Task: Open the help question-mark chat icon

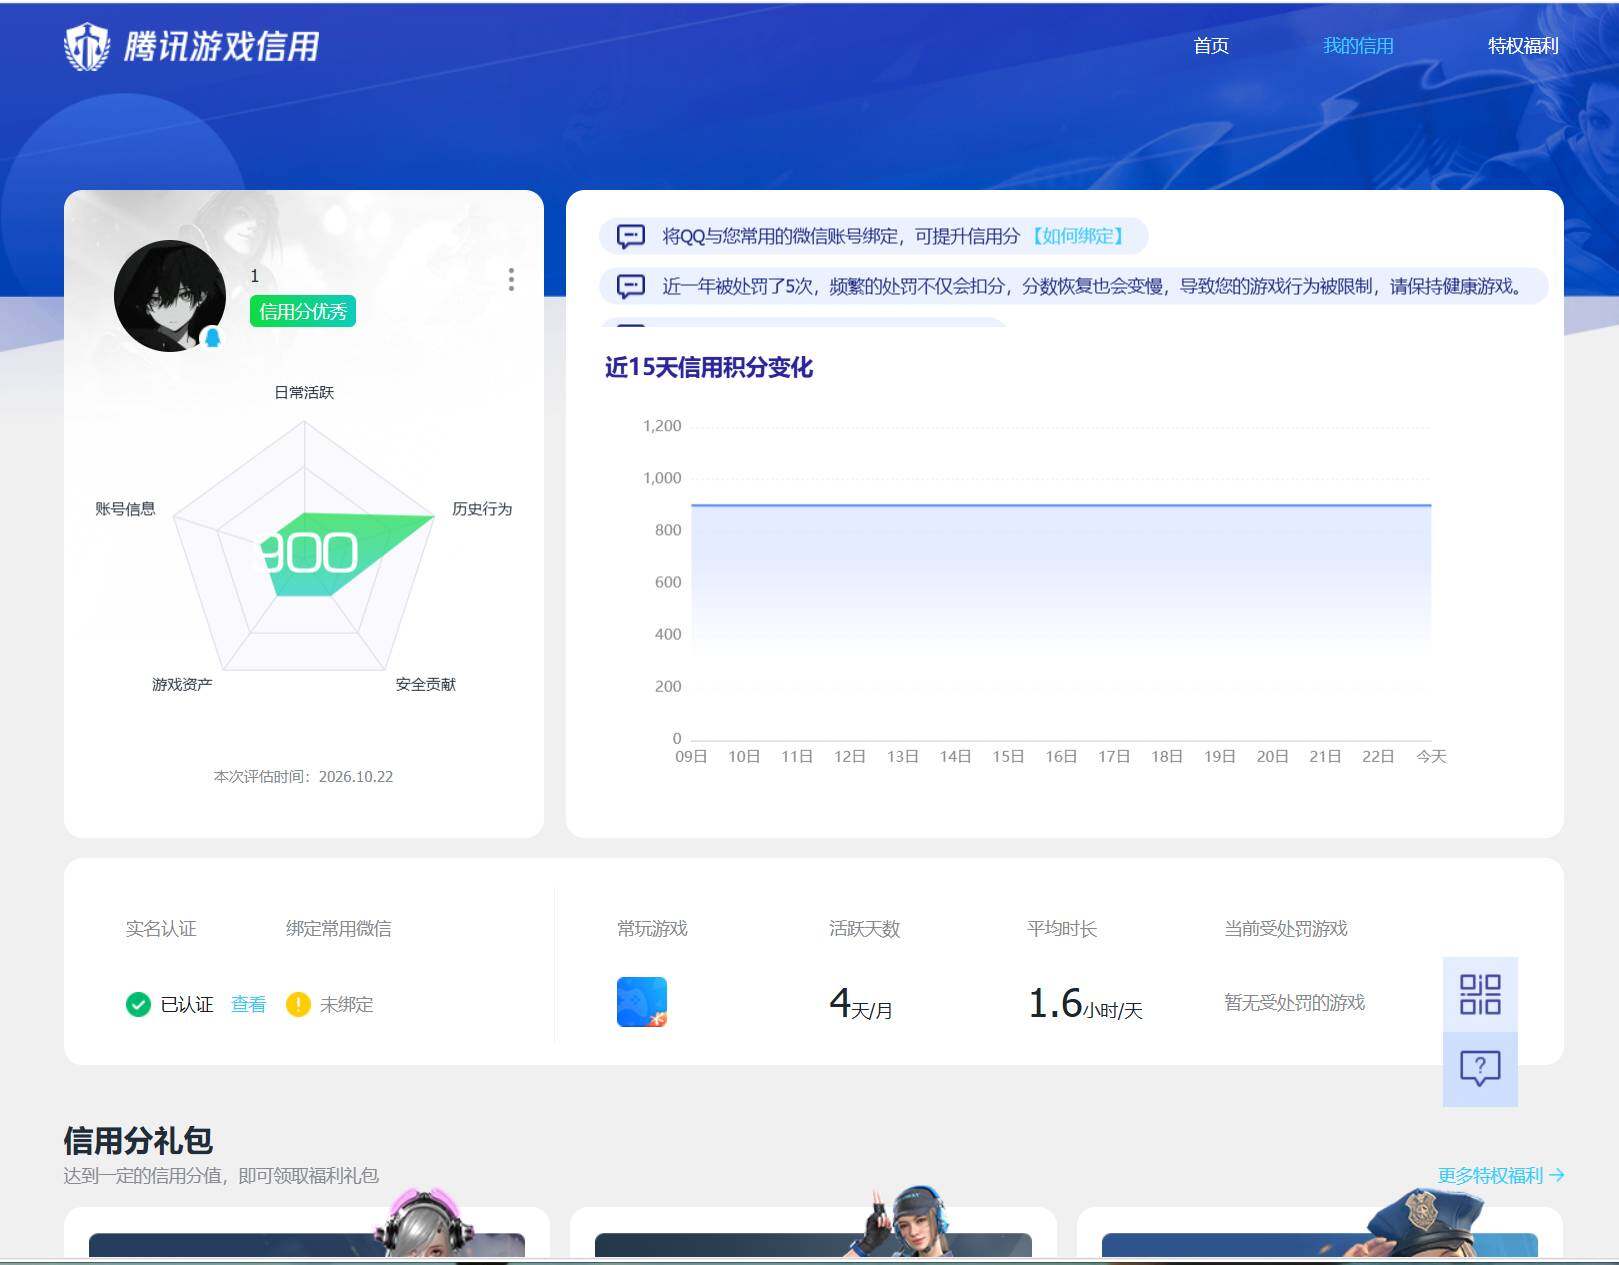Action: (1480, 1069)
